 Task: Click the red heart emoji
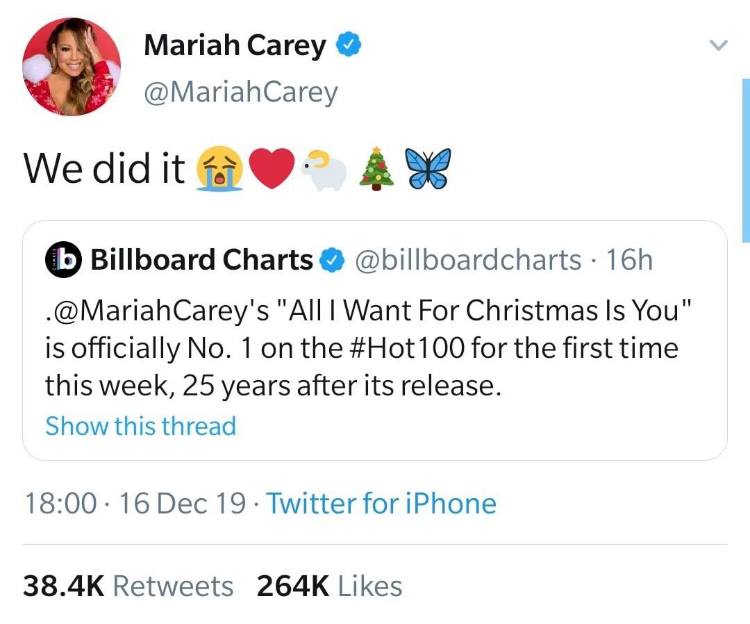(272, 168)
